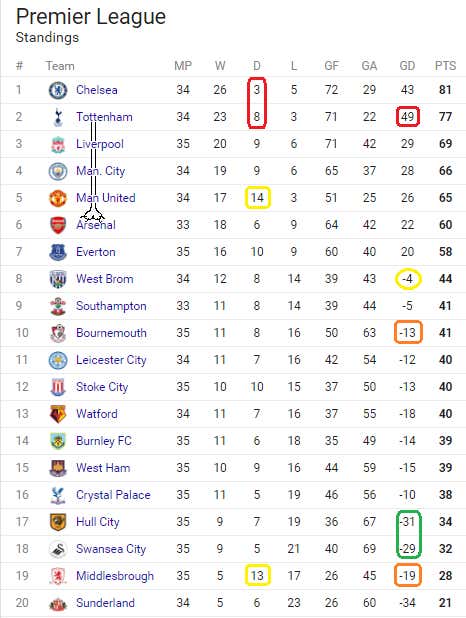Click the Hull City tiger crest

coord(58,522)
